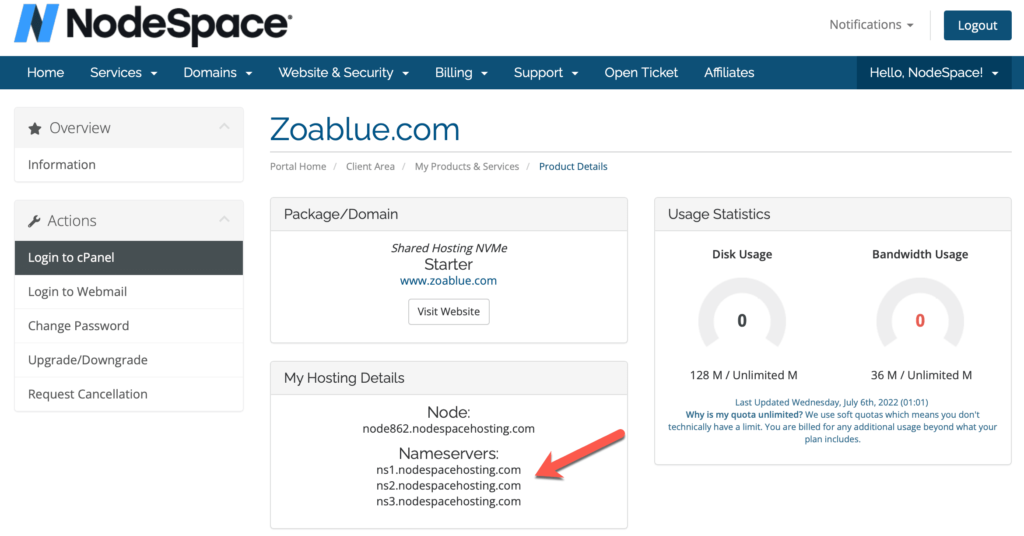Select Upgrade/Downgrade in Actions
This screenshot has width=1024, height=536.
click(129, 360)
